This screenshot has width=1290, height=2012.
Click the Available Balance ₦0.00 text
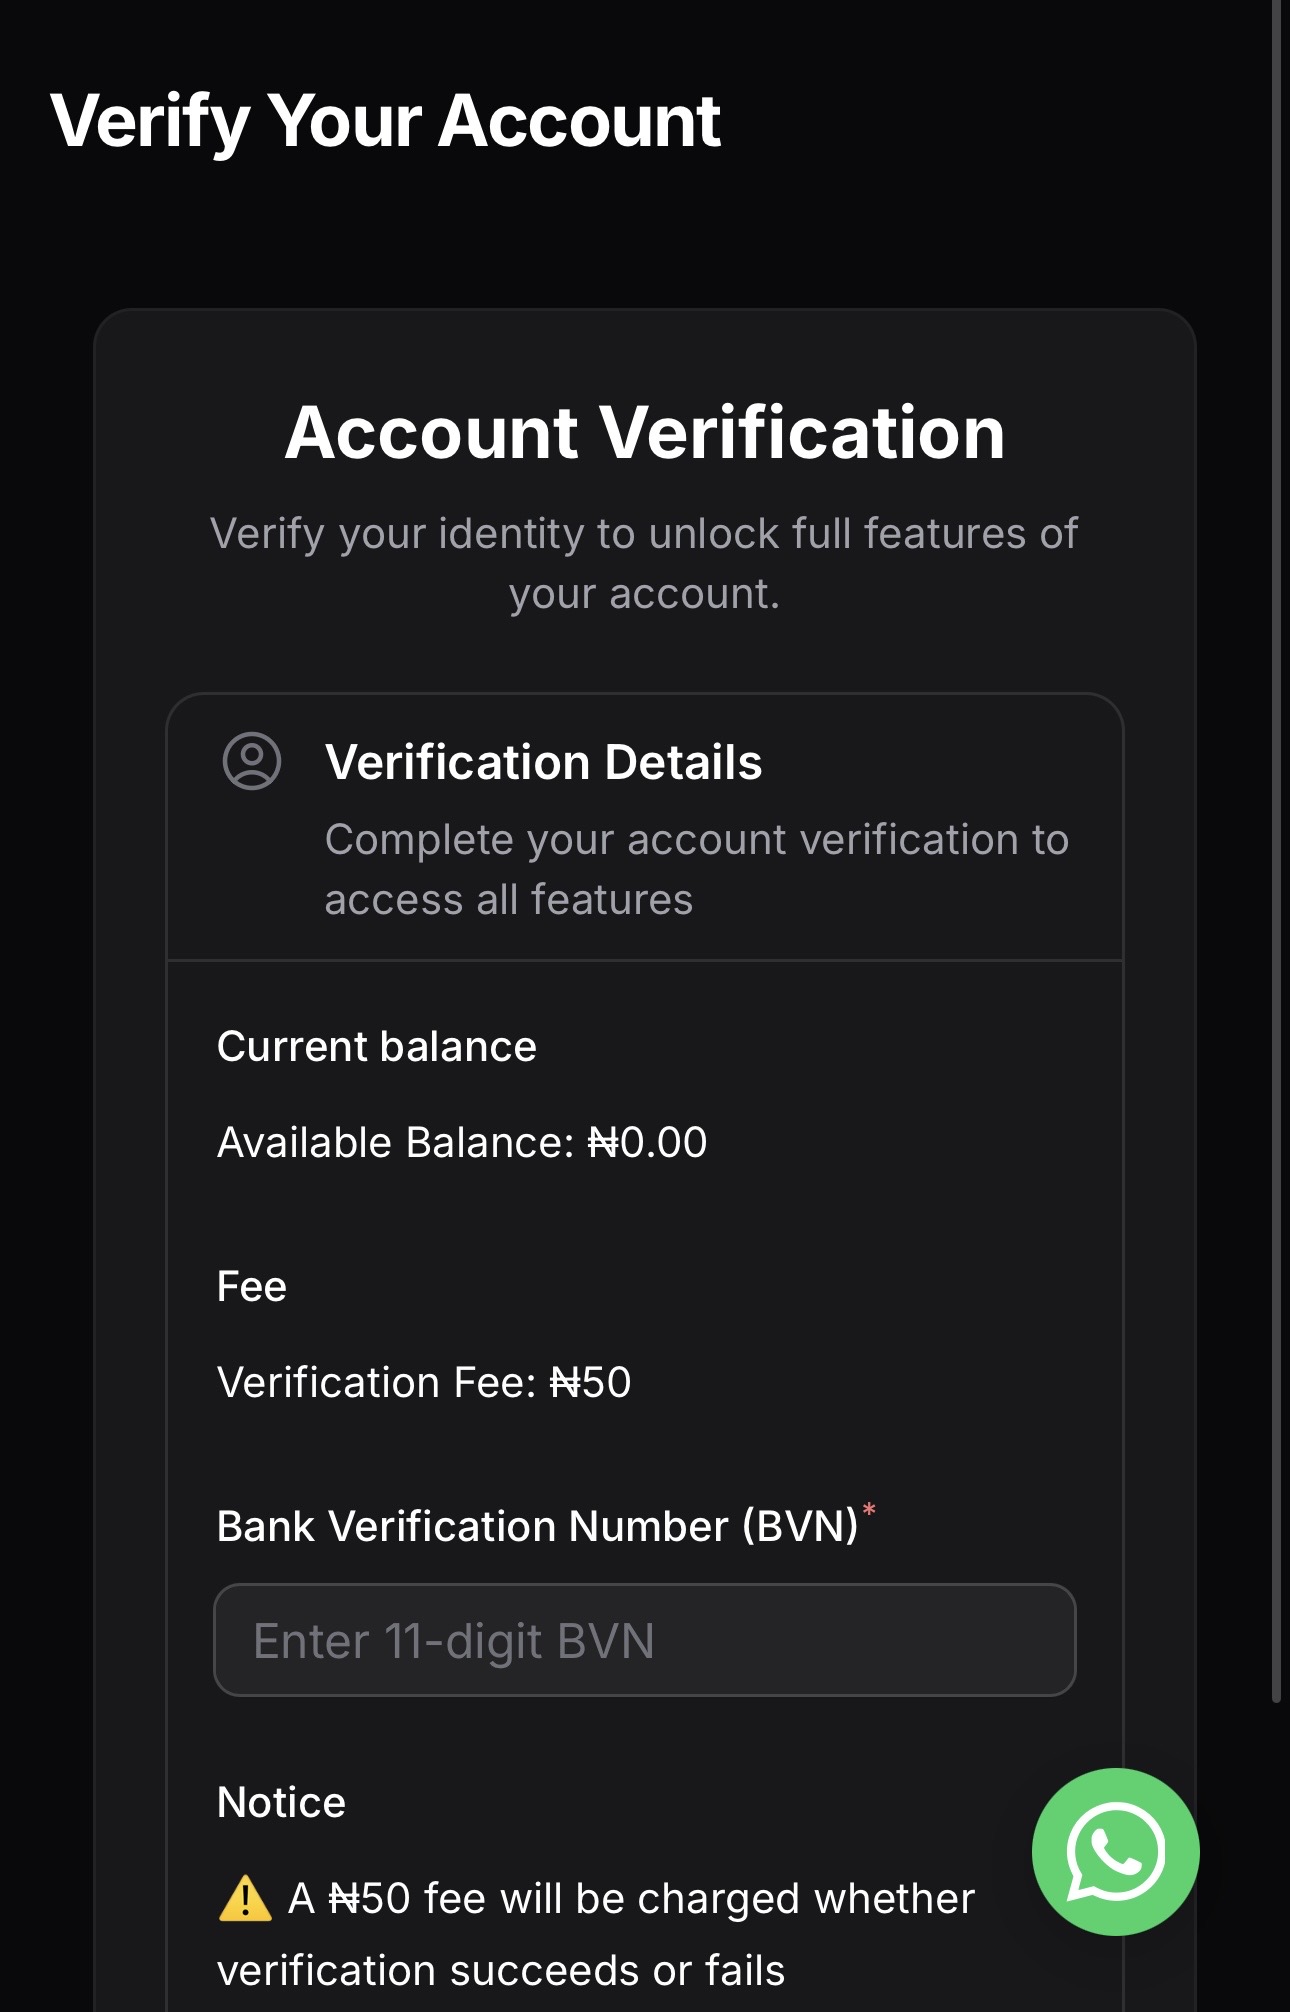(x=461, y=1143)
